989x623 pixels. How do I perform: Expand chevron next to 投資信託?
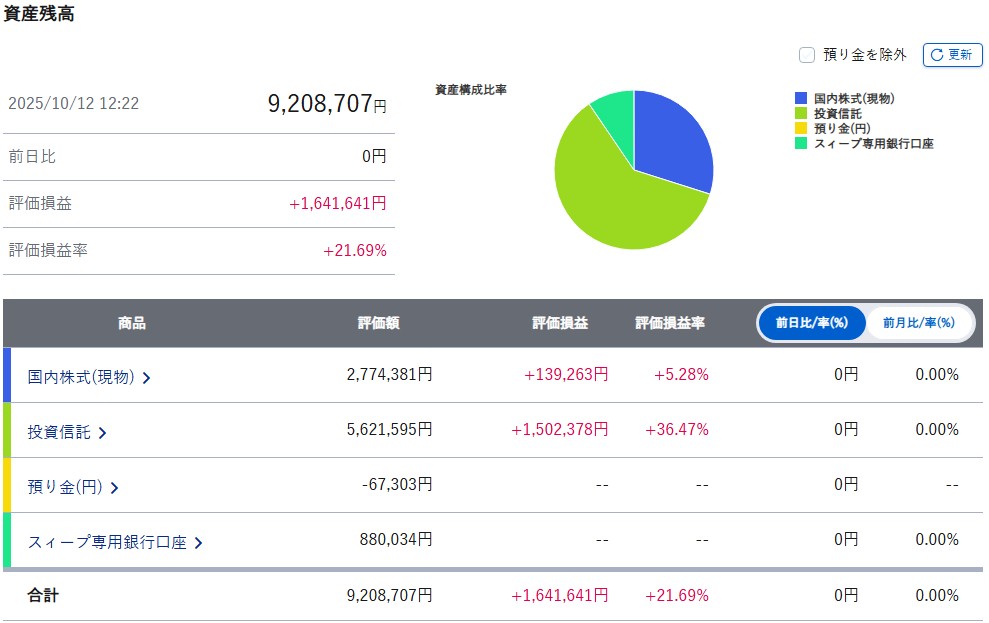(x=103, y=433)
